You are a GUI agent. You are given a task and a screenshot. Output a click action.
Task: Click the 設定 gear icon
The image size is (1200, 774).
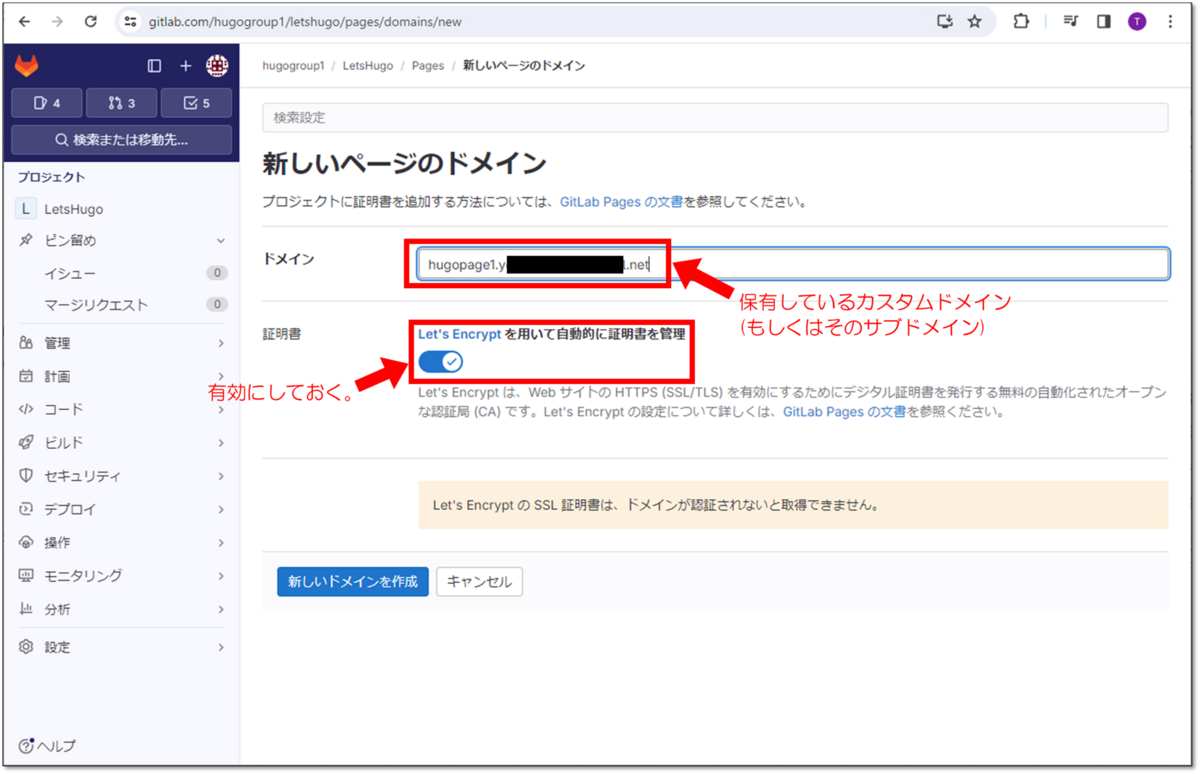click(26, 647)
